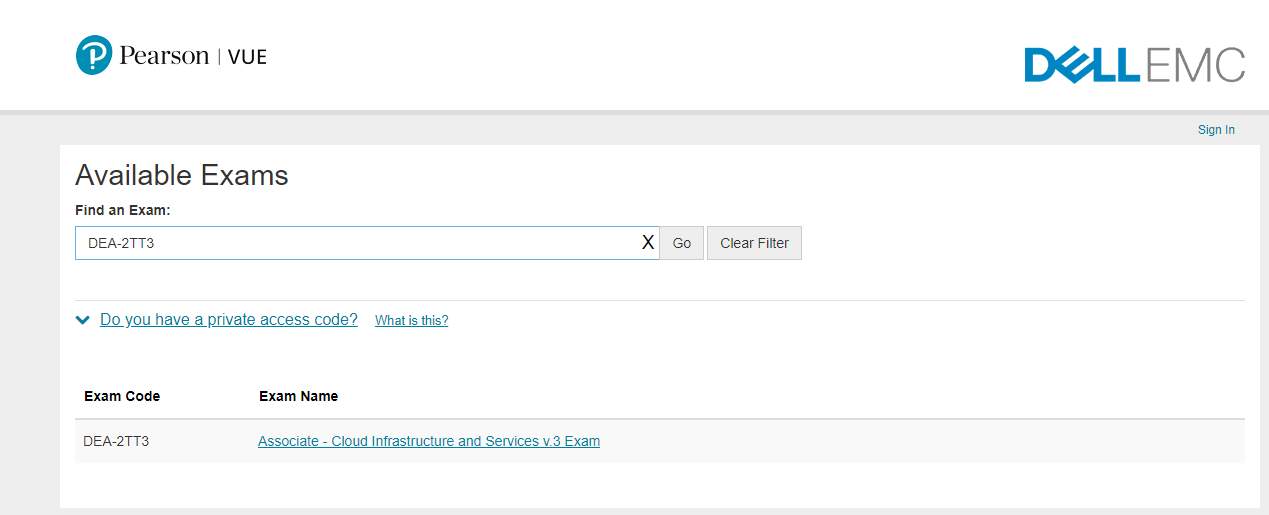Expand the private access code chevron
This screenshot has width=1269, height=515.
(83, 321)
